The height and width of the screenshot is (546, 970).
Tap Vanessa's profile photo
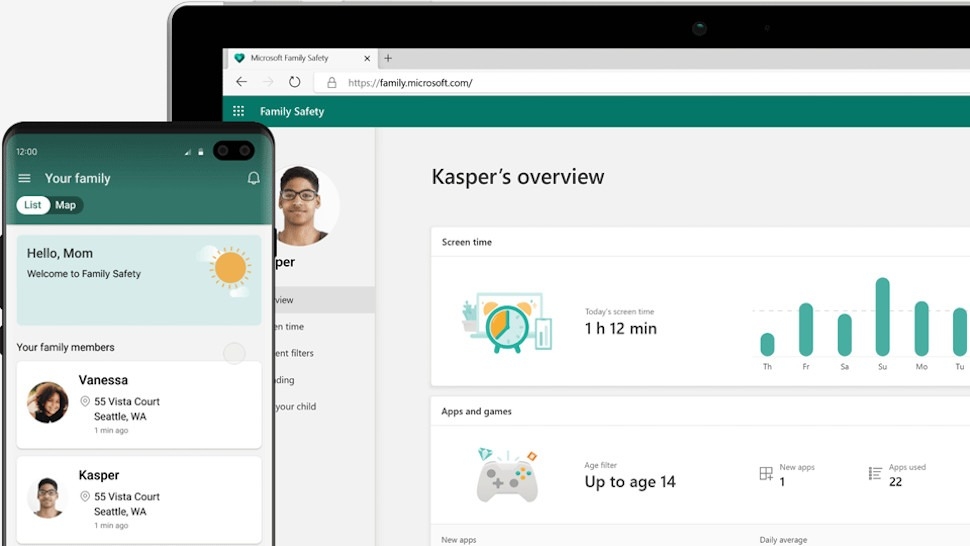tap(48, 402)
